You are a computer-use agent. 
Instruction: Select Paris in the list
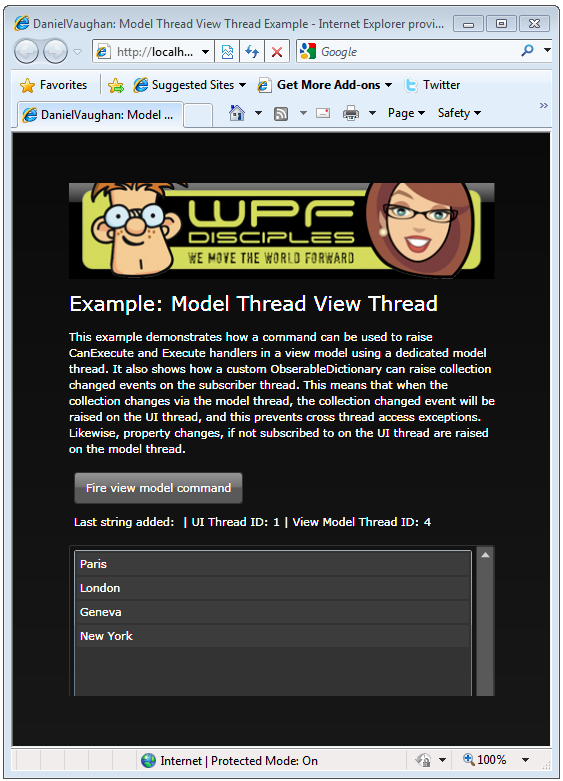273,564
